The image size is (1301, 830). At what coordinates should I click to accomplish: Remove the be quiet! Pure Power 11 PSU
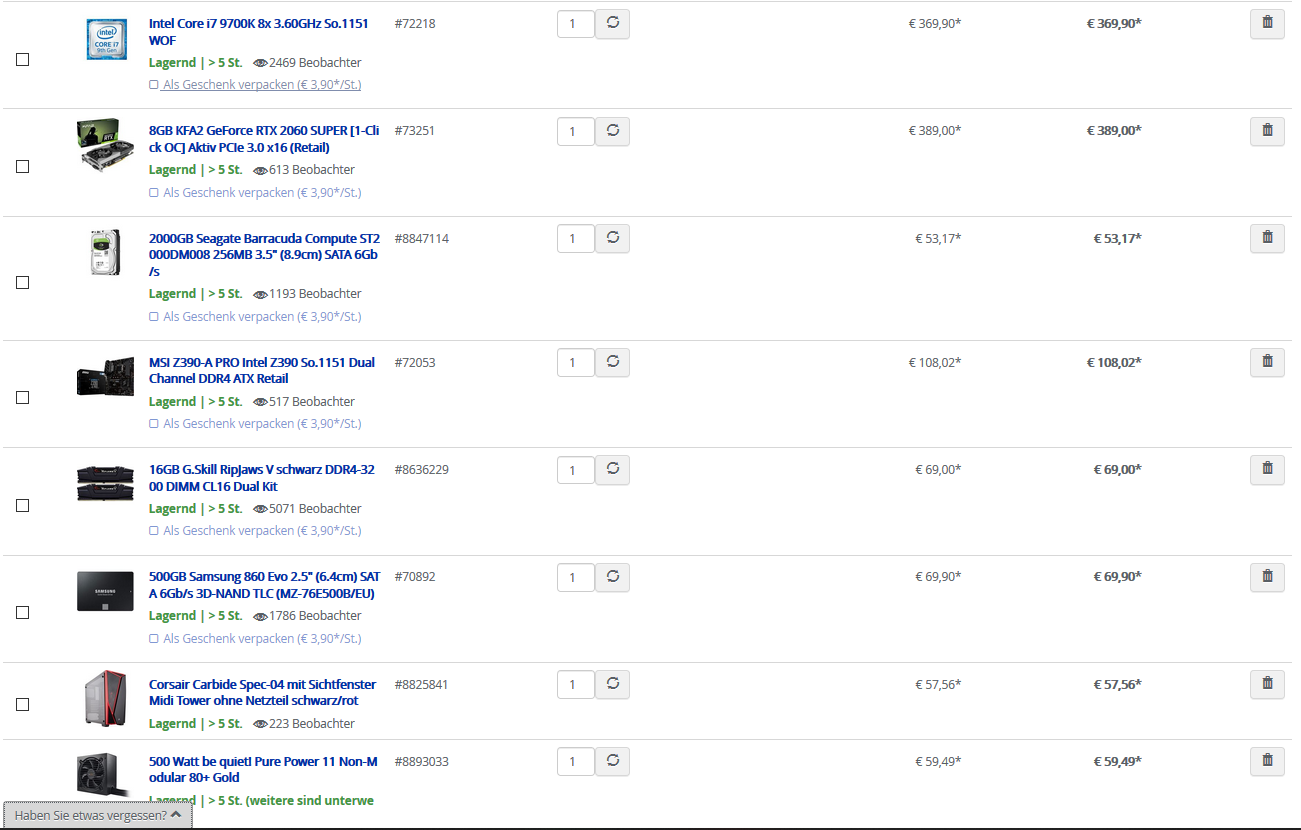coord(1267,761)
